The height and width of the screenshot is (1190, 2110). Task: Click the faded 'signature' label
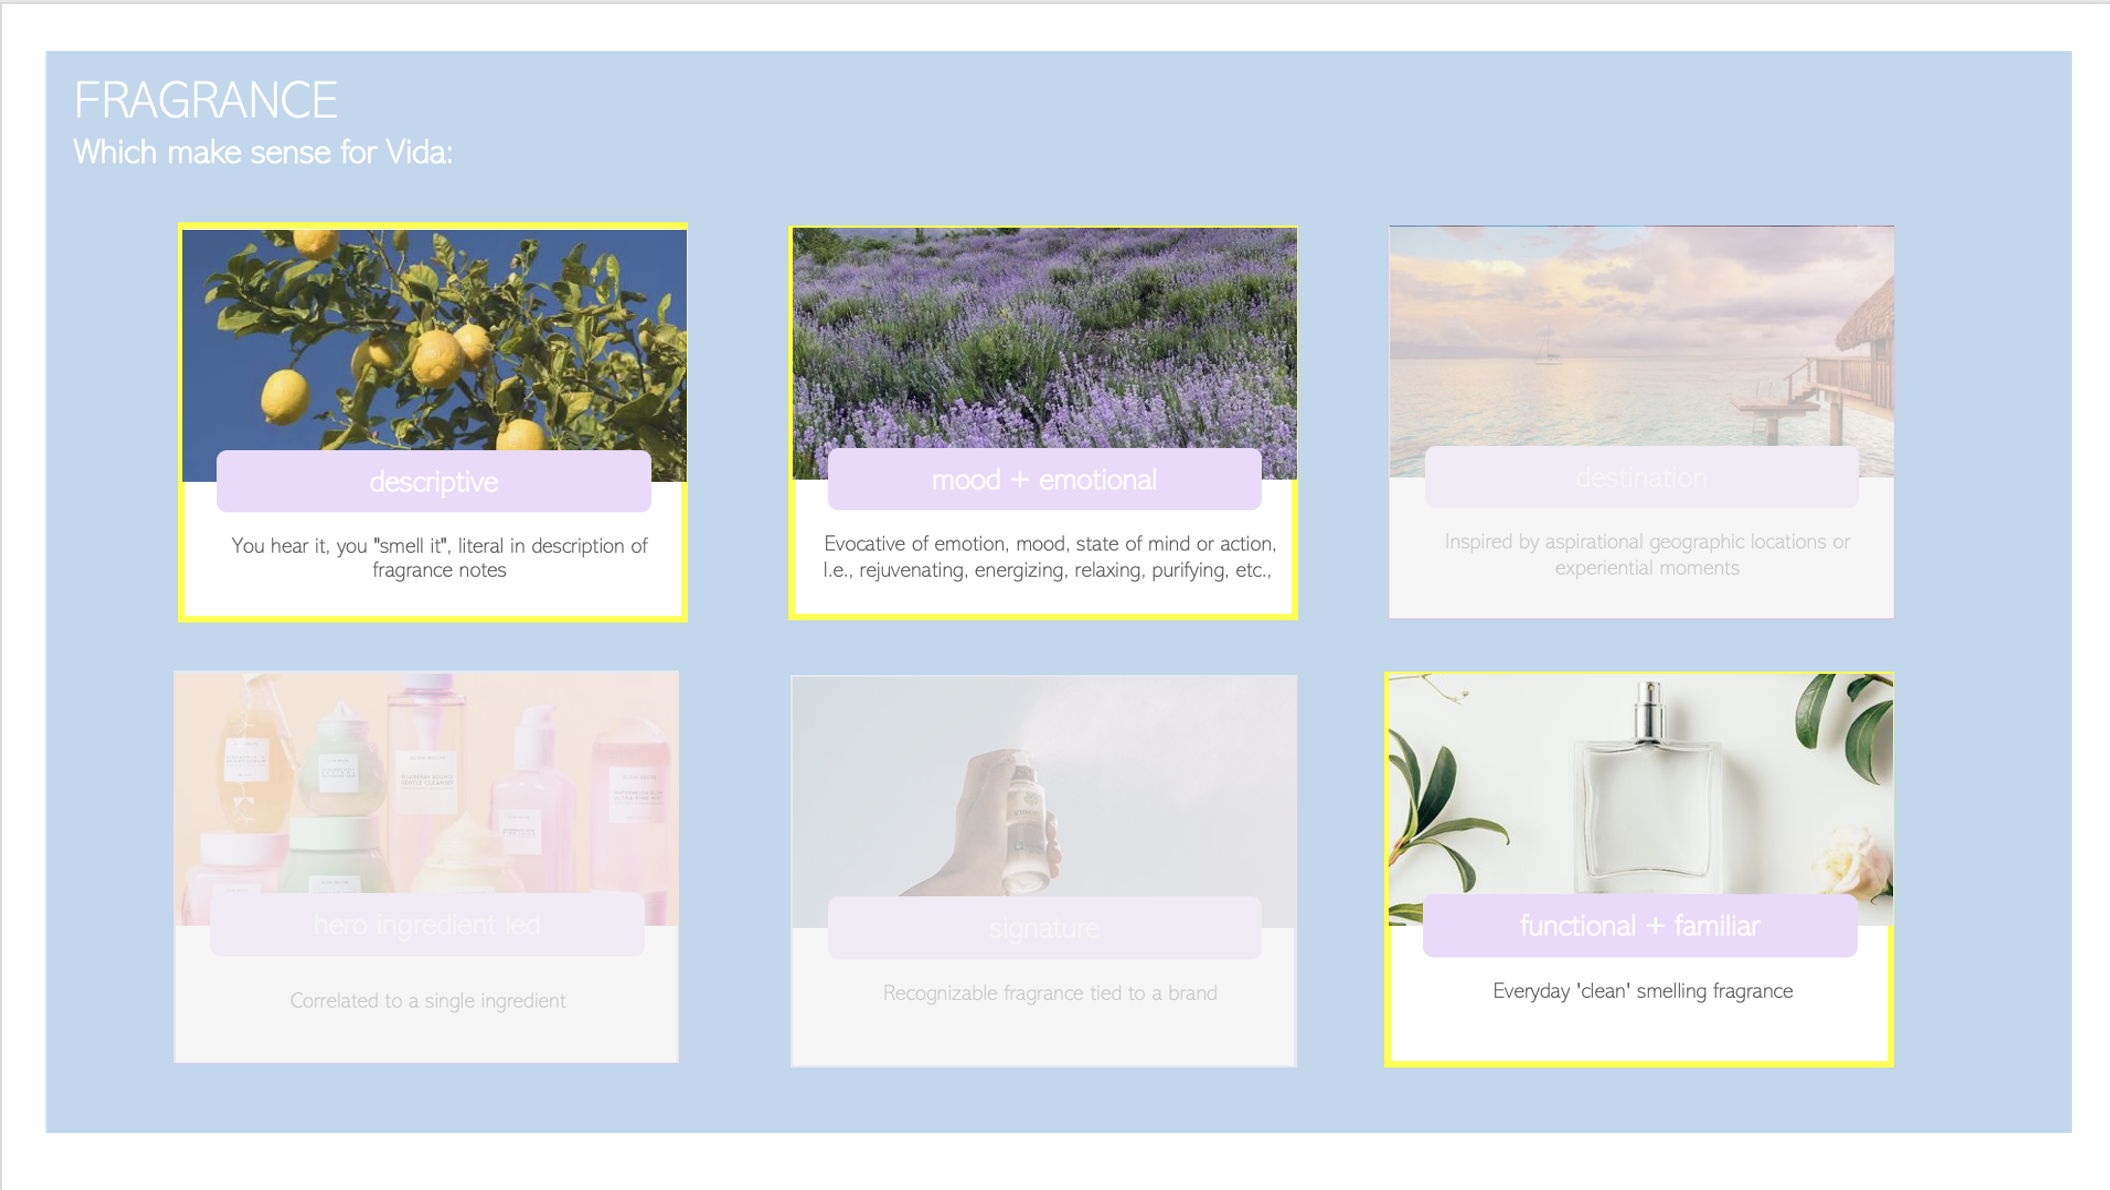(x=1044, y=928)
